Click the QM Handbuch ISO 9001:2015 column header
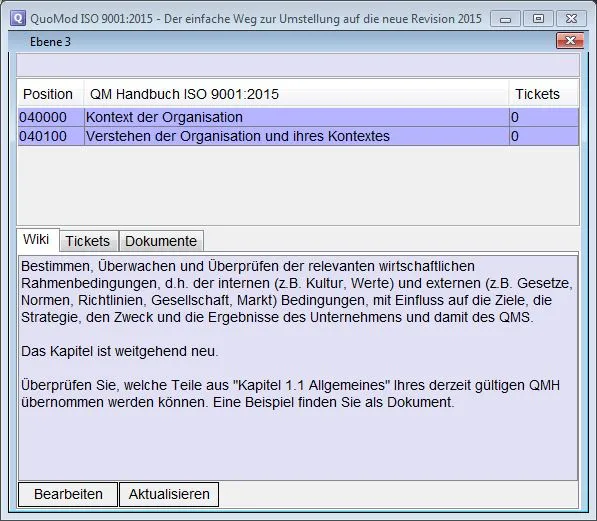Screen dimensions: 597x521 (x=296, y=94)
